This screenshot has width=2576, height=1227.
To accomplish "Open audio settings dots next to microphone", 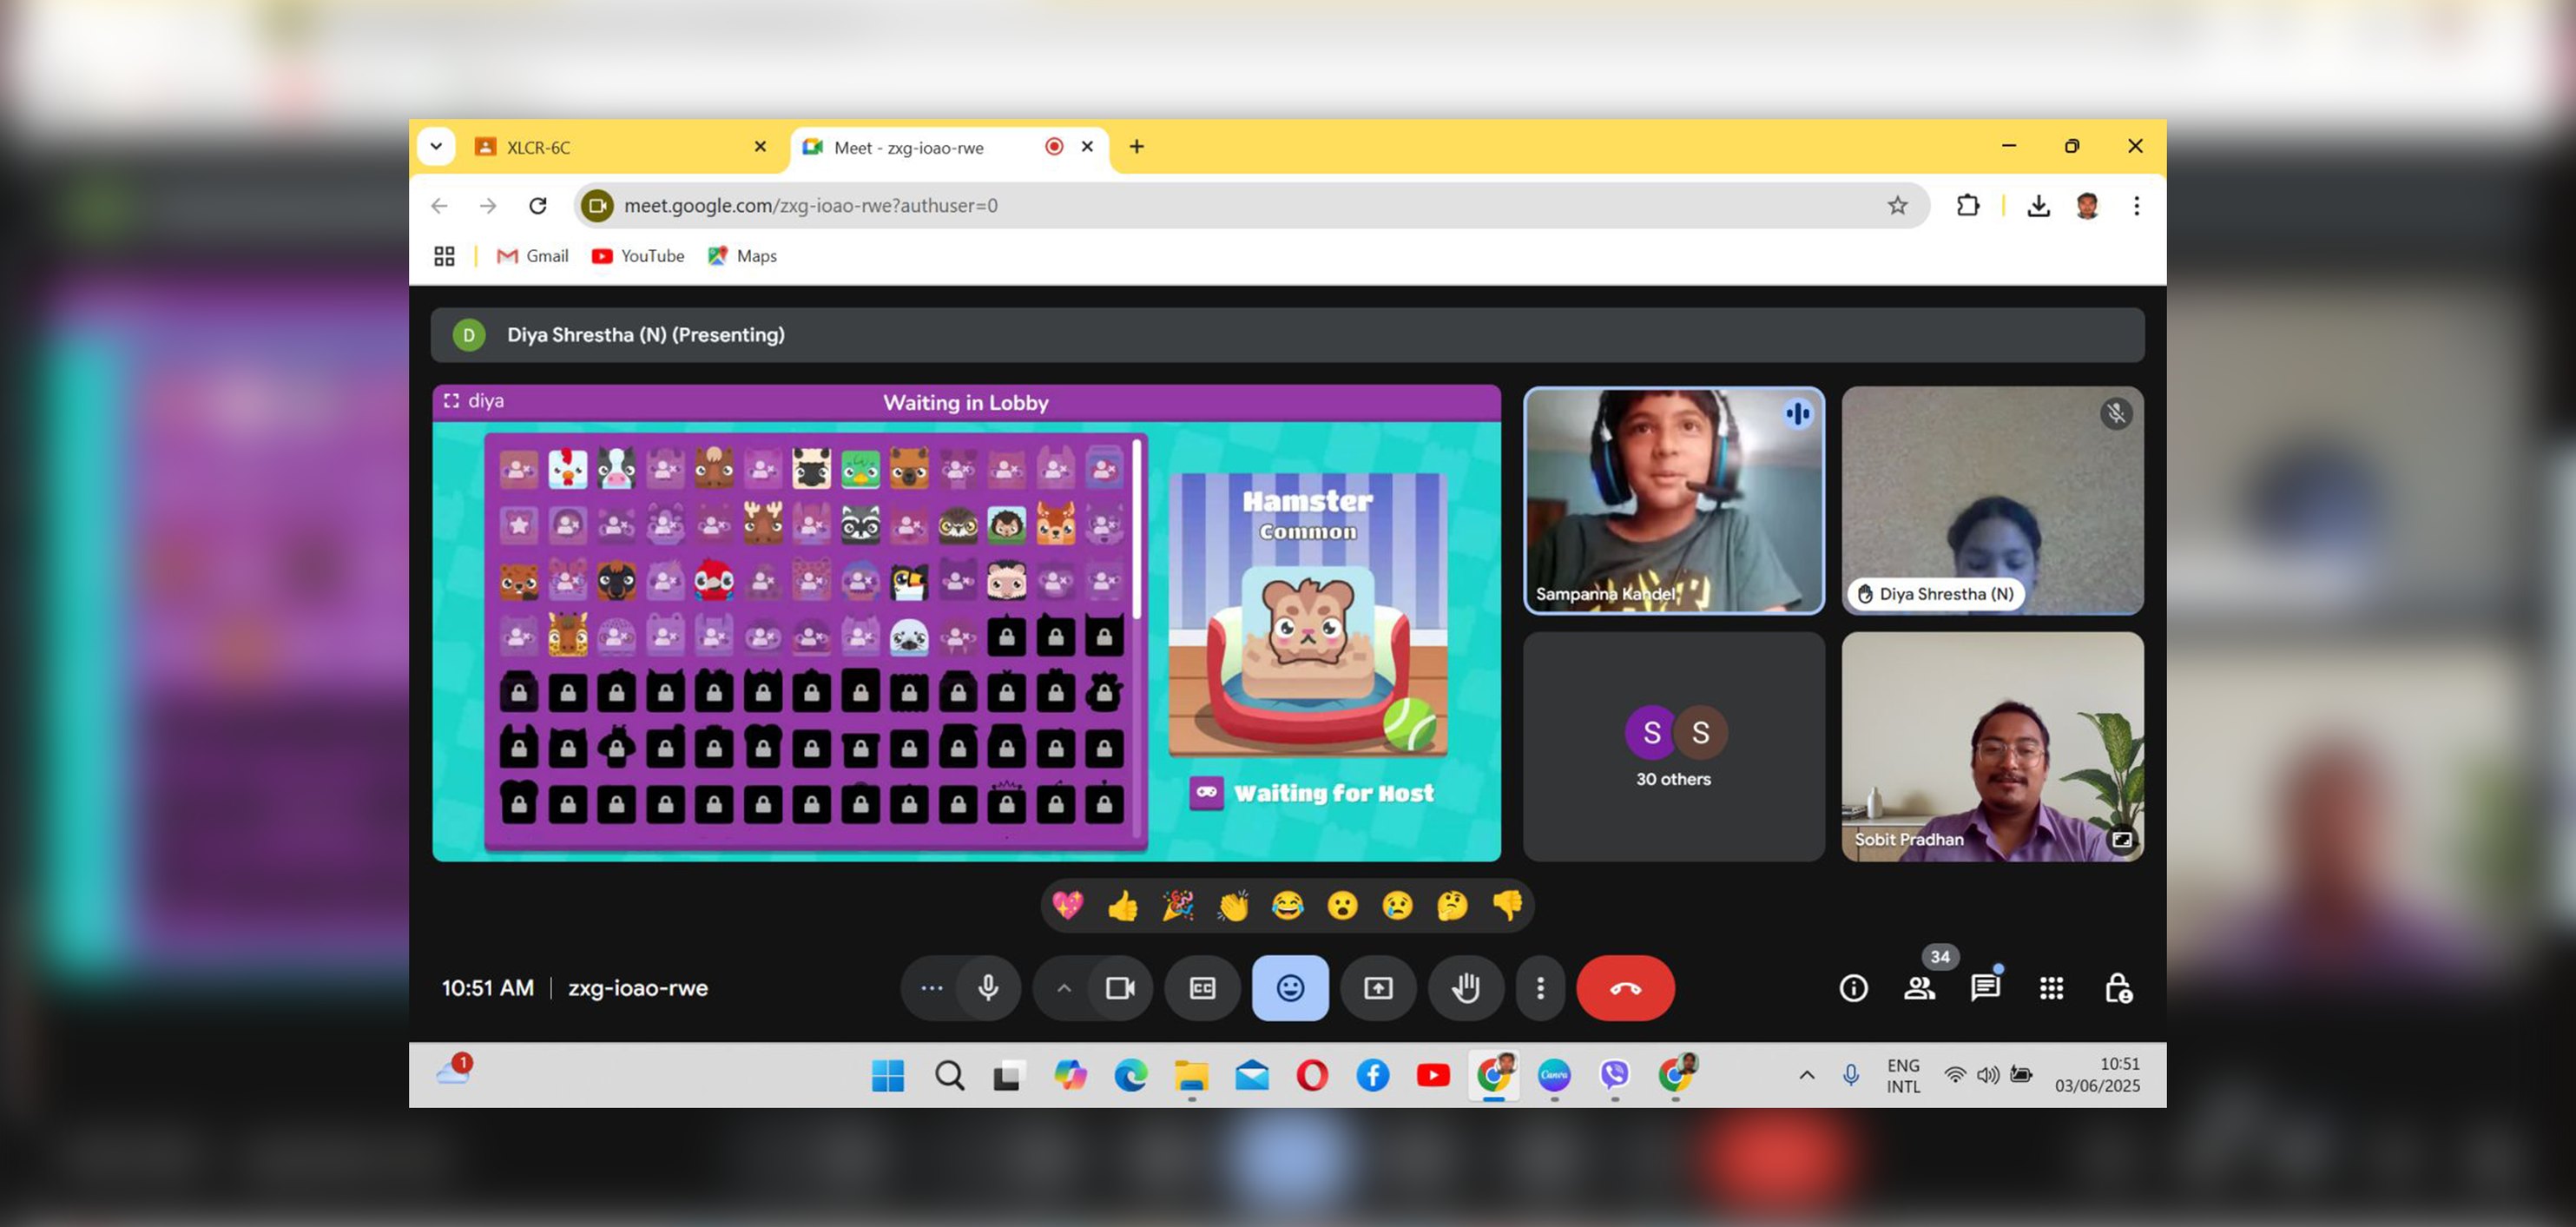I will [x=931, y=988].
